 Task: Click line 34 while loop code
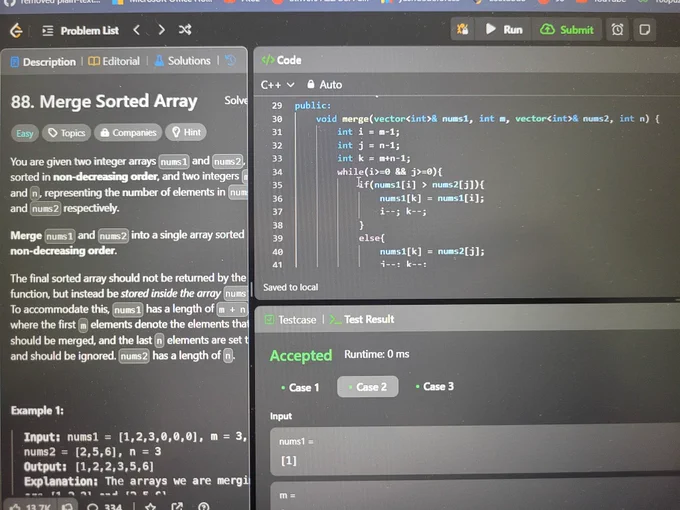pos(389,172)
